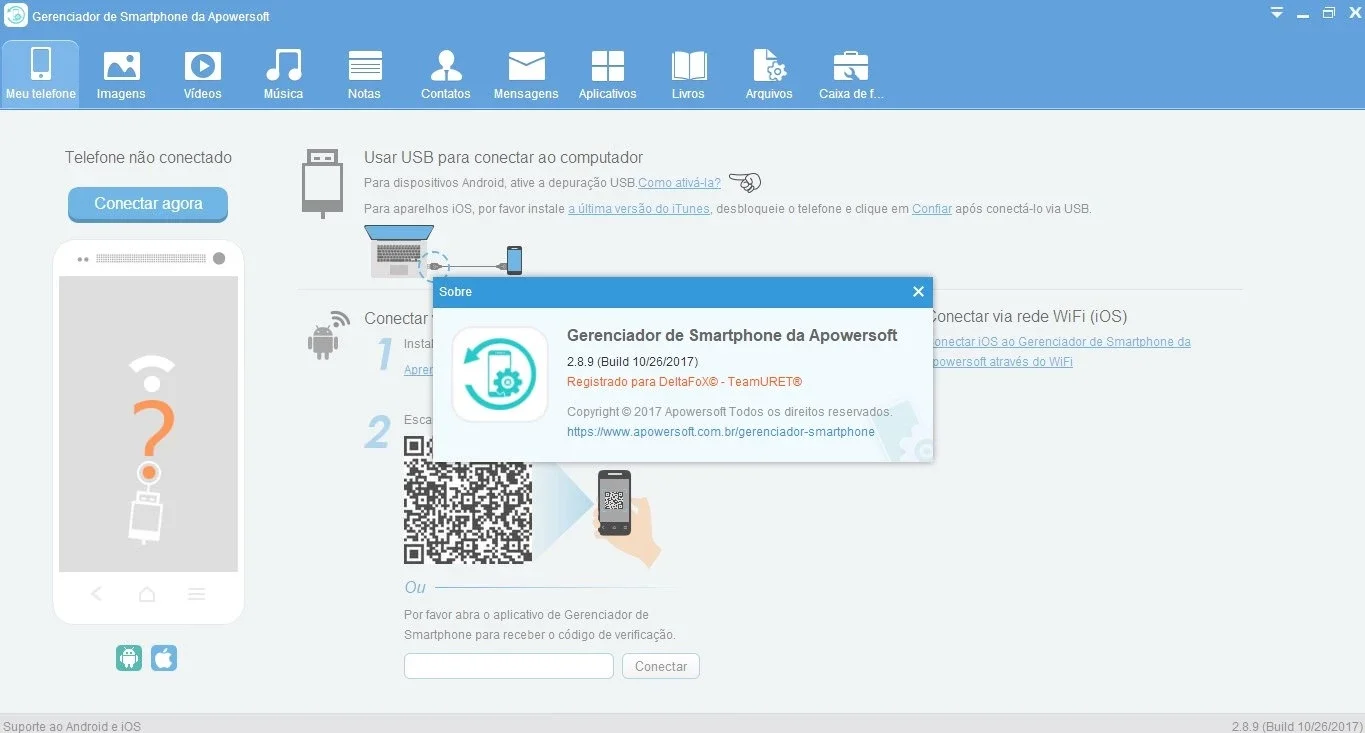Click the Android WiFi icon
The width and height of the screenshot is (1365, 733).
tap(328, 335)
